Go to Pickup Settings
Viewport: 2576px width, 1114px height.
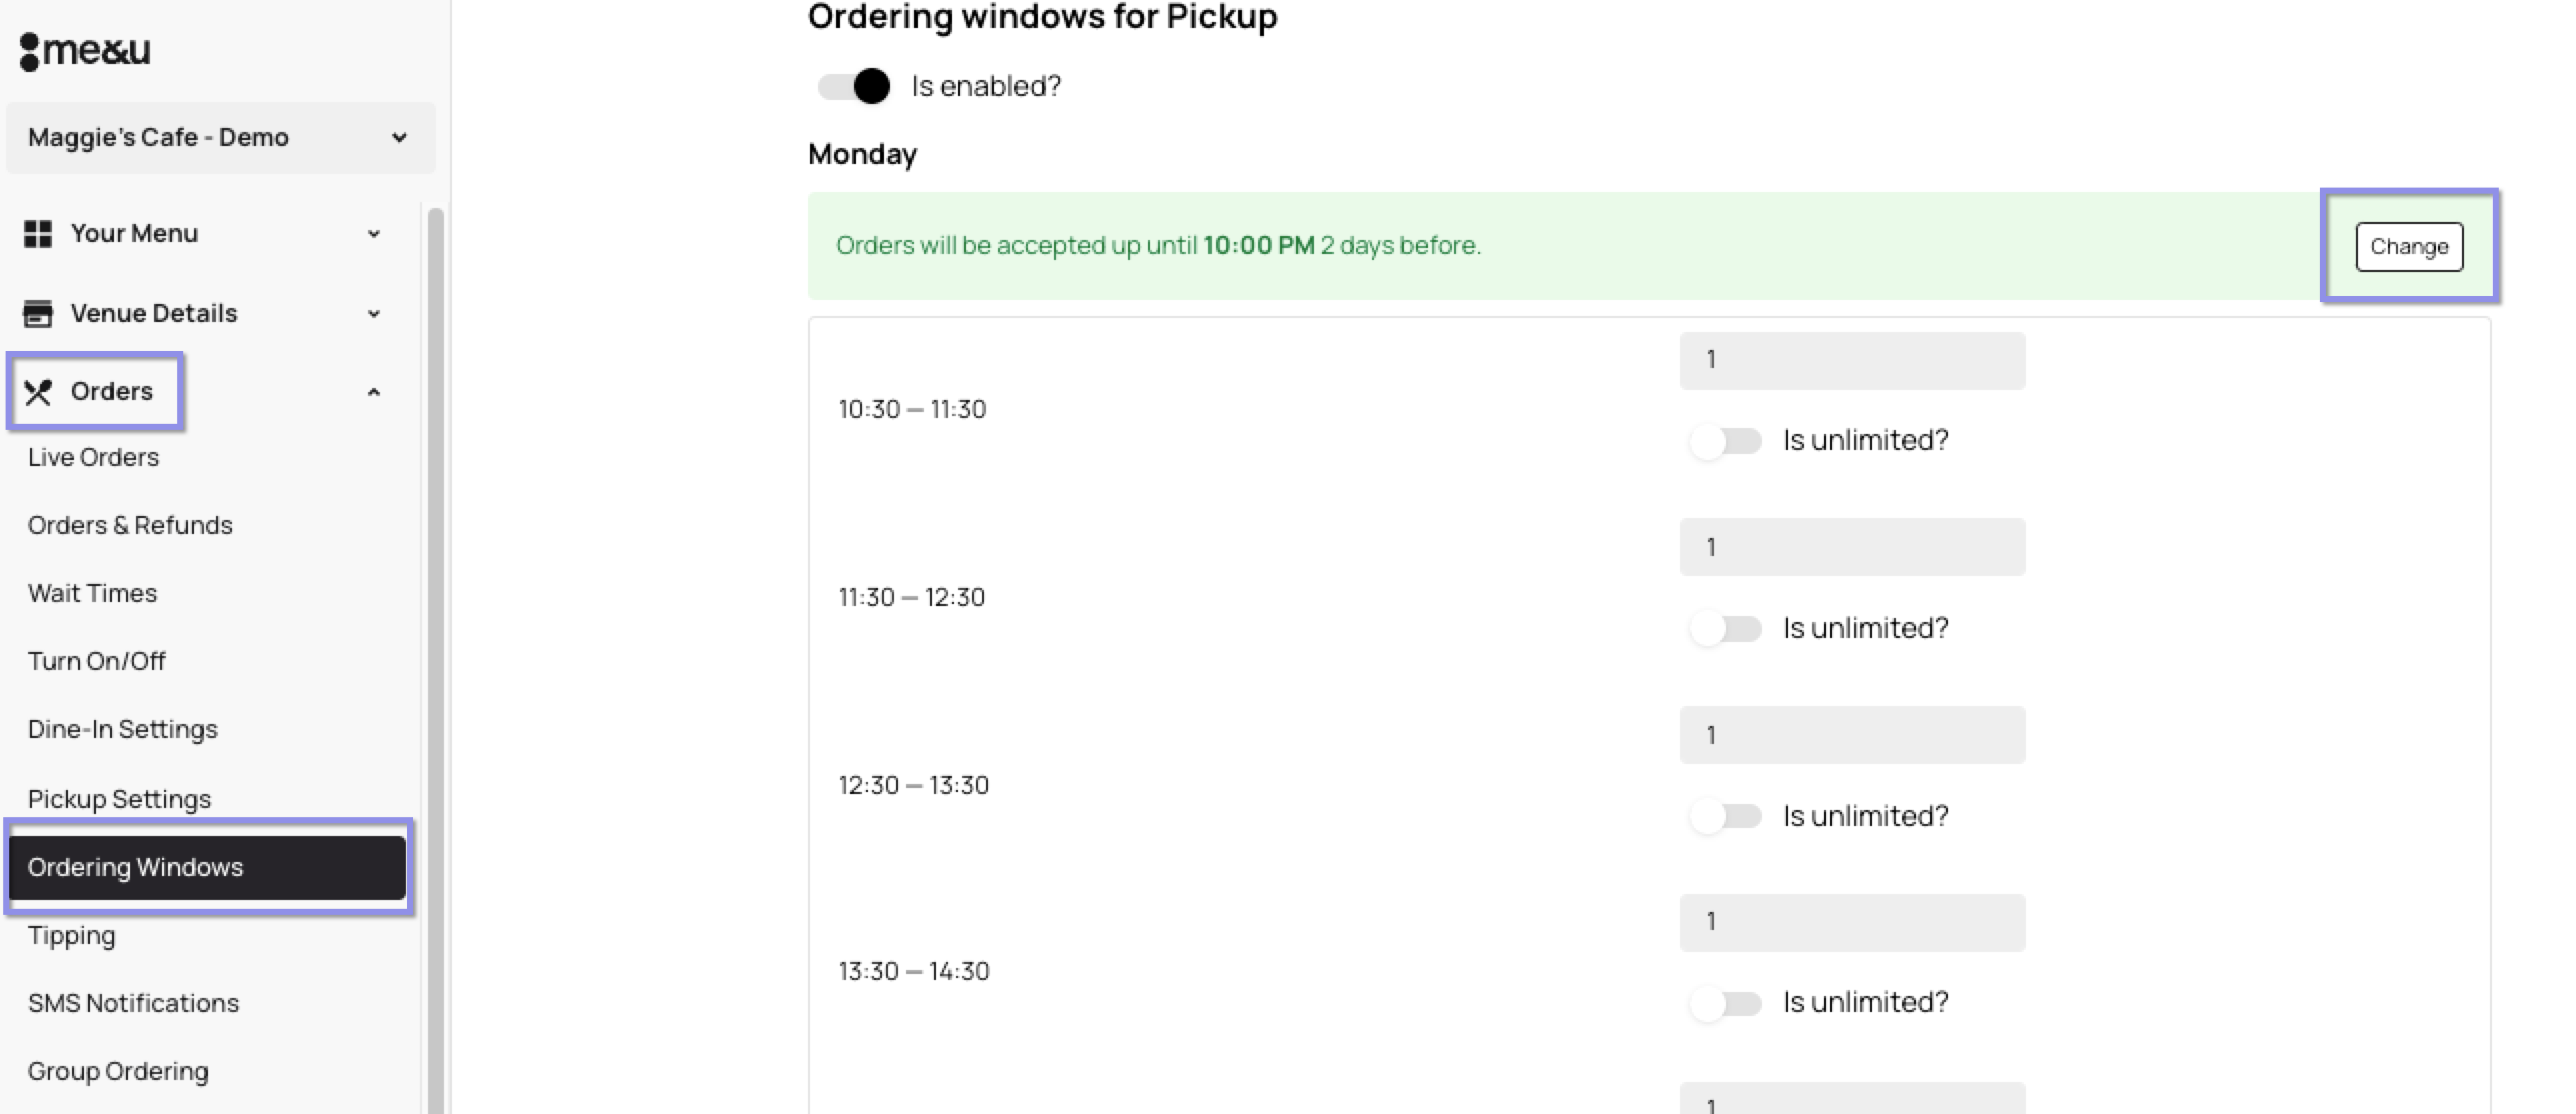coord(119,799)
